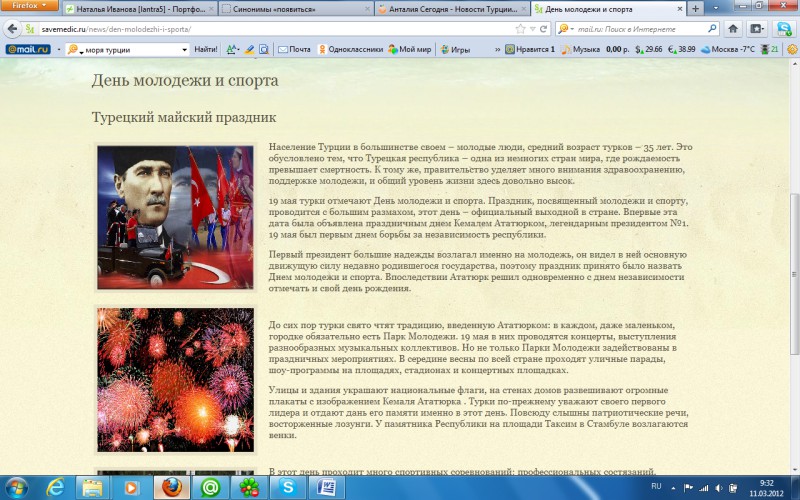The image size is (800, 500).
Task: Click the traffic light indicator showing 21
Action: click(769, 49)
